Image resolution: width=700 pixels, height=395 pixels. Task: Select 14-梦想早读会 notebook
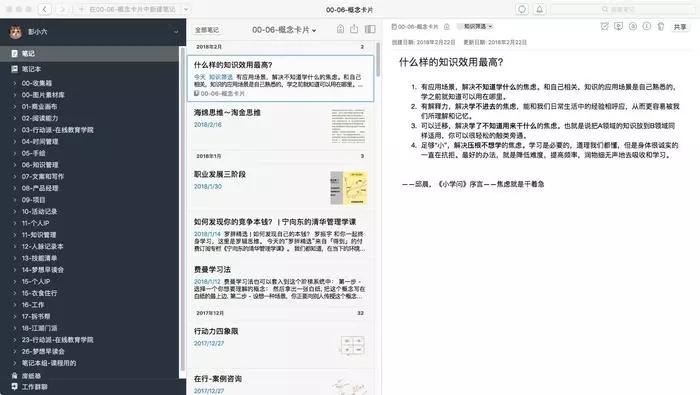coord(42,270)
